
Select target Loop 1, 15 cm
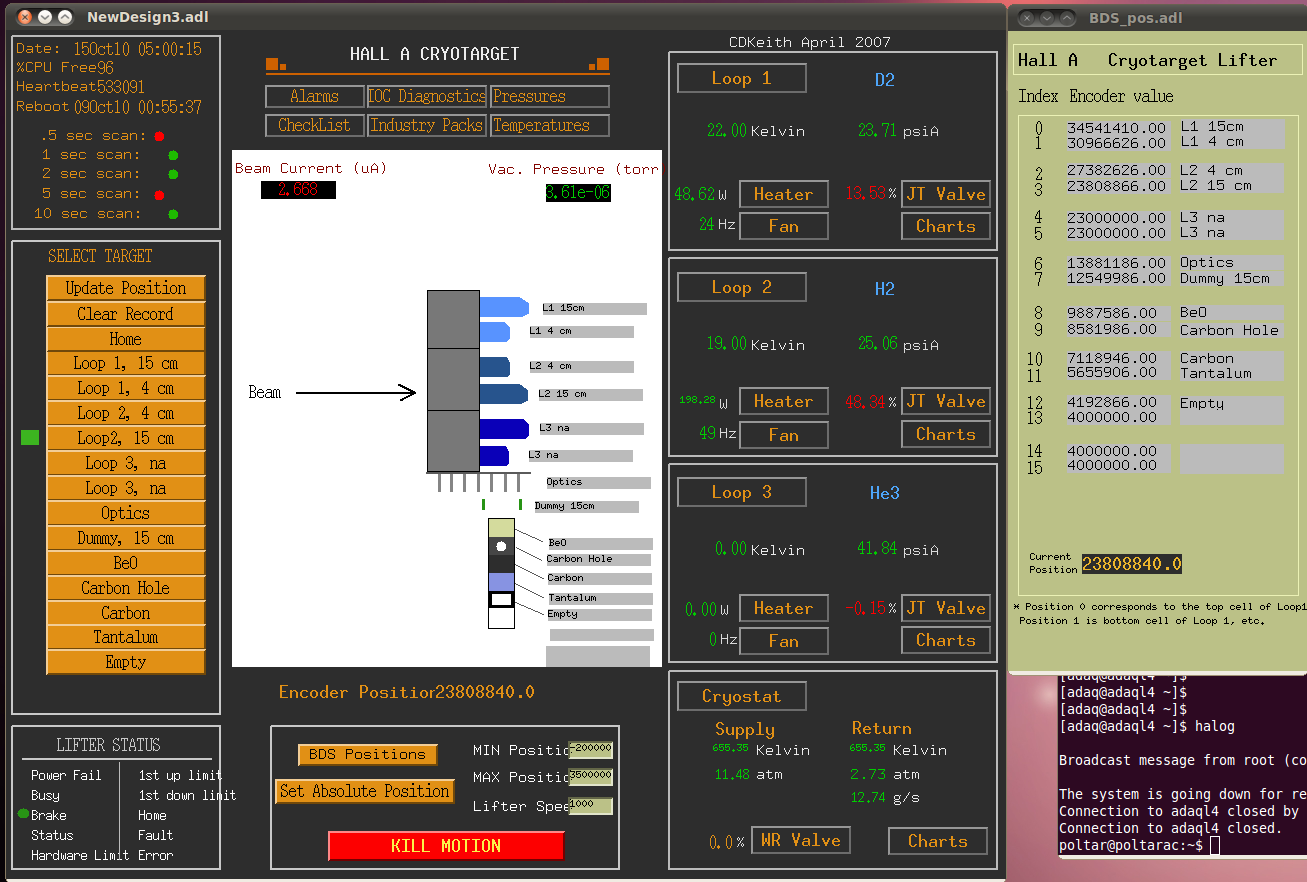coord(126,364)
